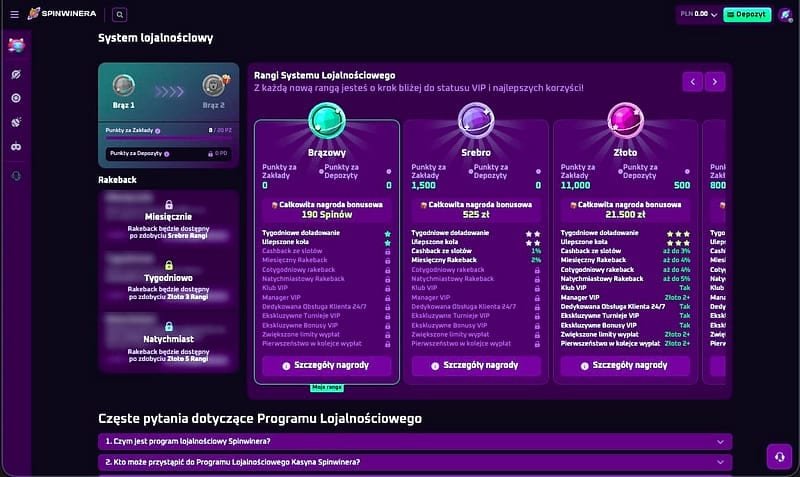800x477 pixels.
Task: Click Srebro Cashback ze slotów 1% value
Action: (536, 251)
